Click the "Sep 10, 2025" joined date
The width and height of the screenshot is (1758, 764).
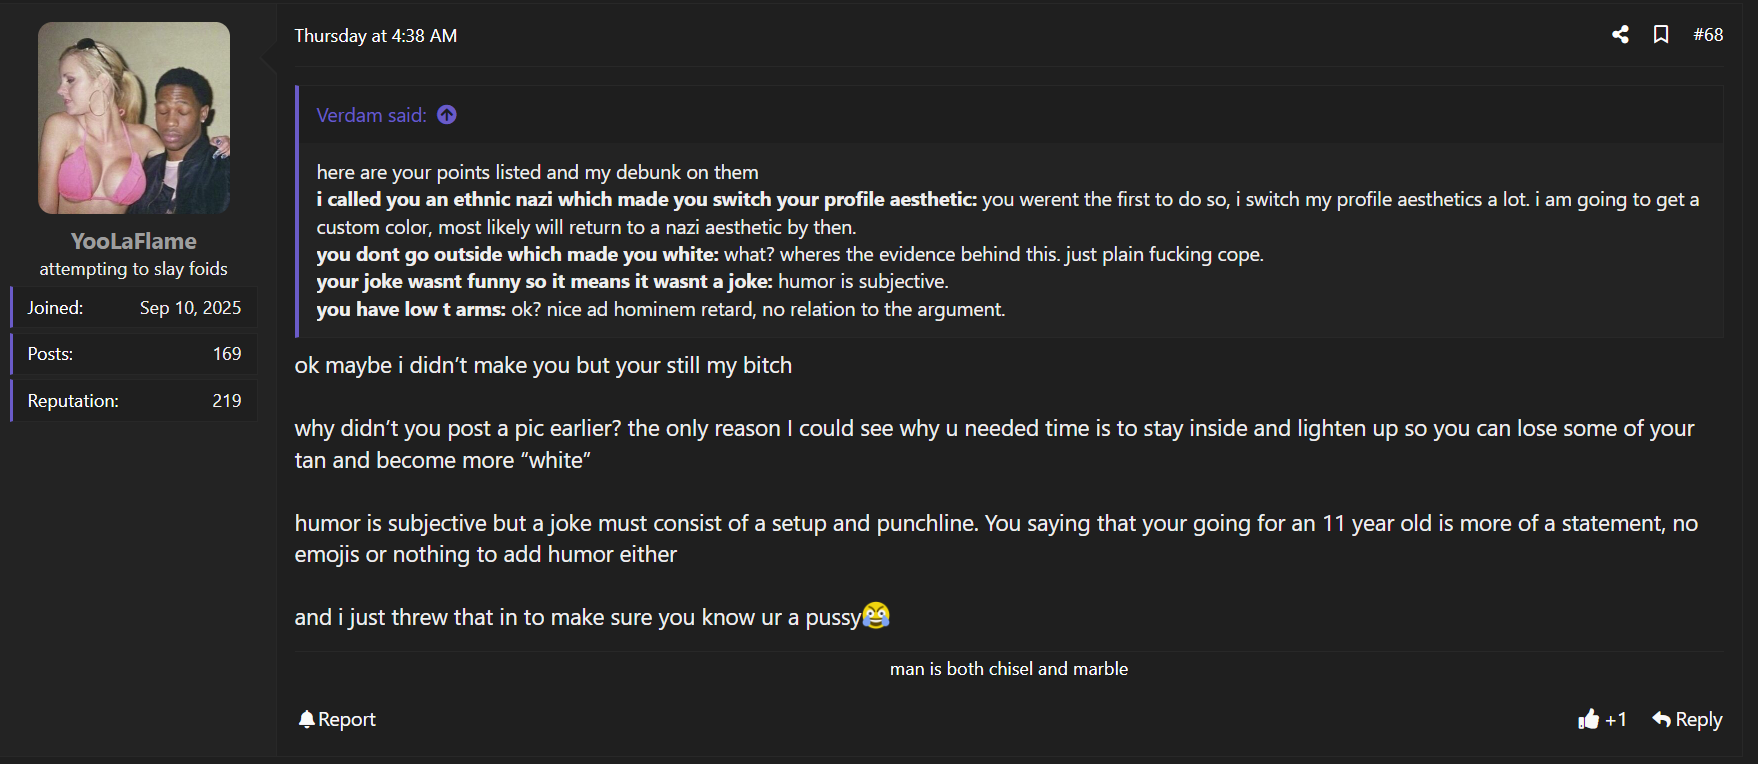[x=190, y=308]
